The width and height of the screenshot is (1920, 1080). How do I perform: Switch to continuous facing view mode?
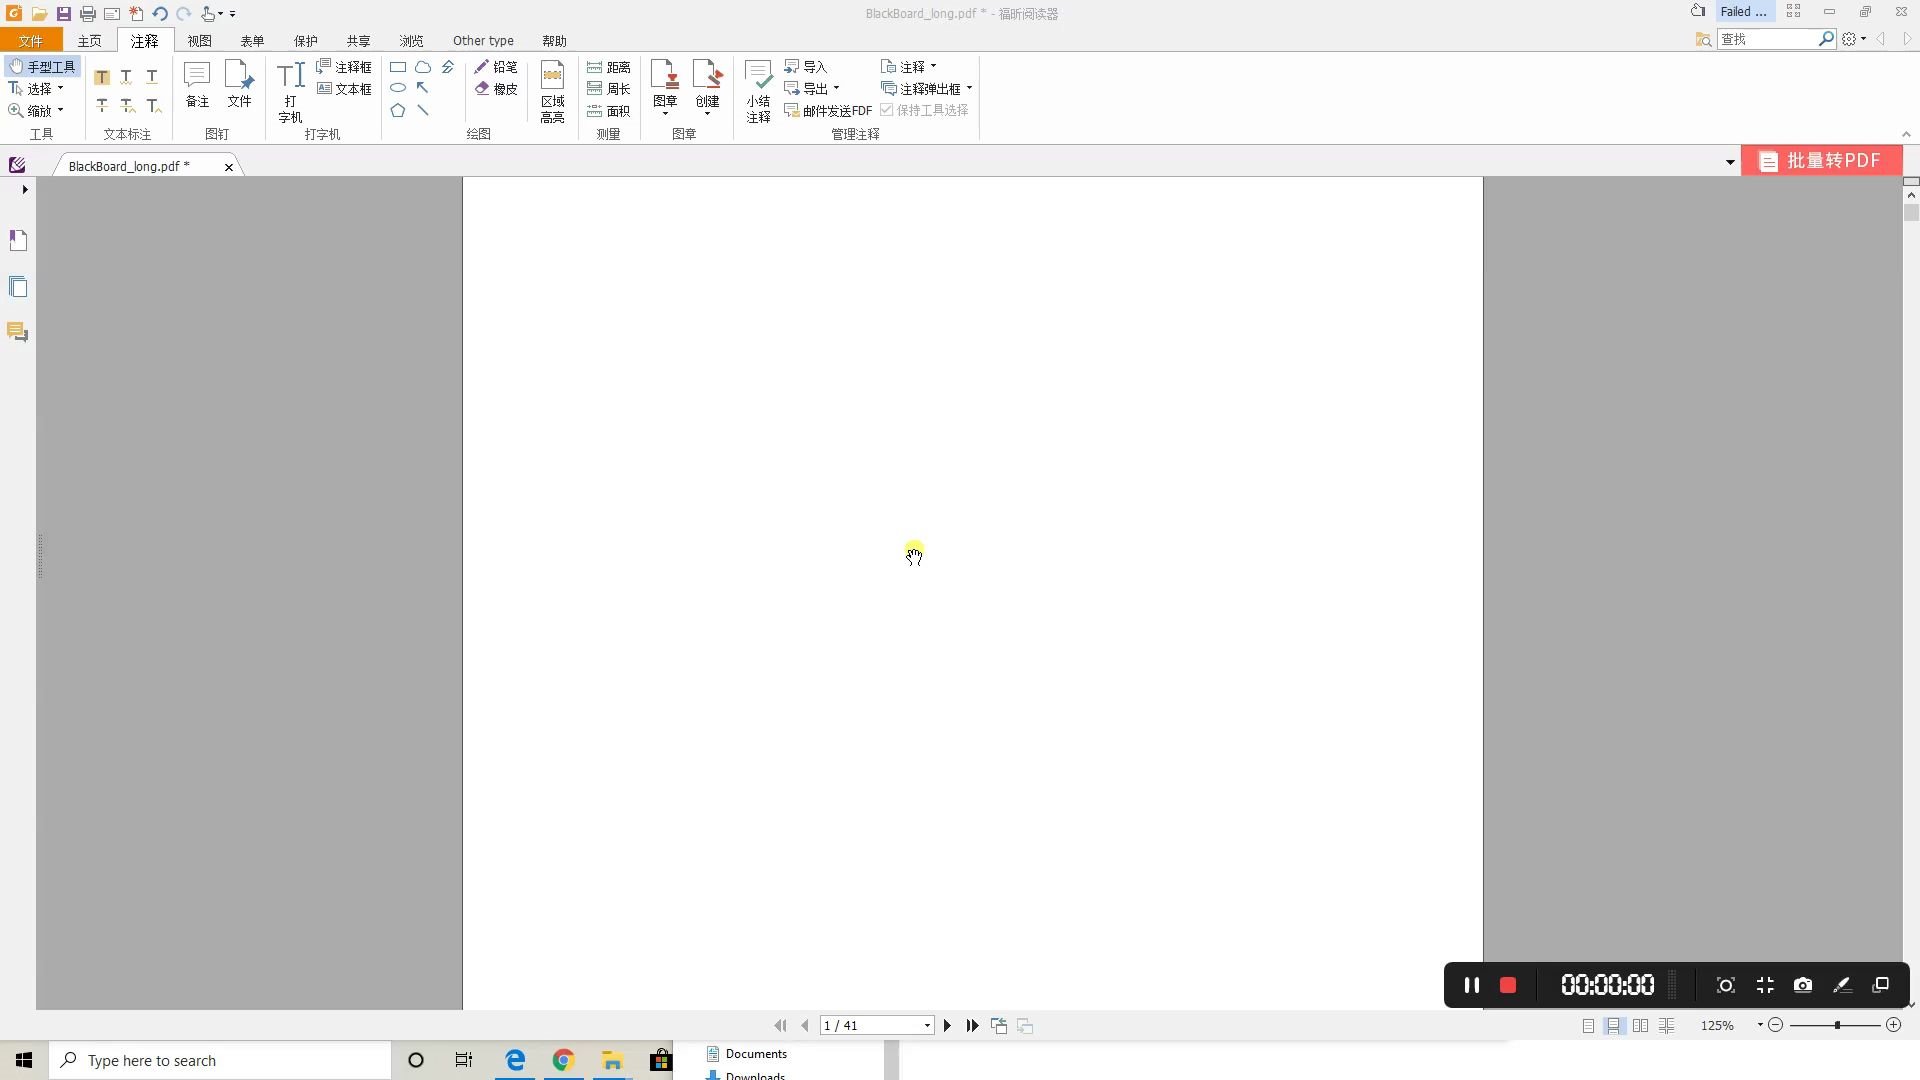[x=1666, y=1025]
